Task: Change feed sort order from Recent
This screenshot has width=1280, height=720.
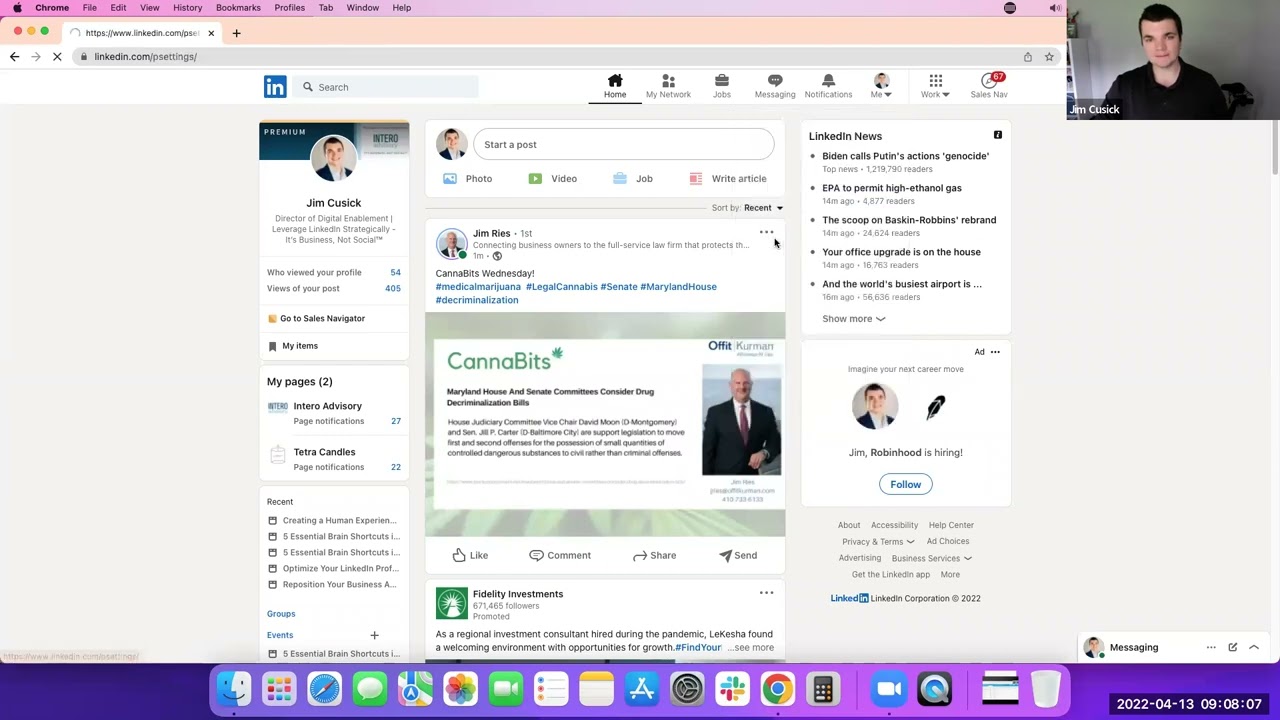Action: pos(763,208)
